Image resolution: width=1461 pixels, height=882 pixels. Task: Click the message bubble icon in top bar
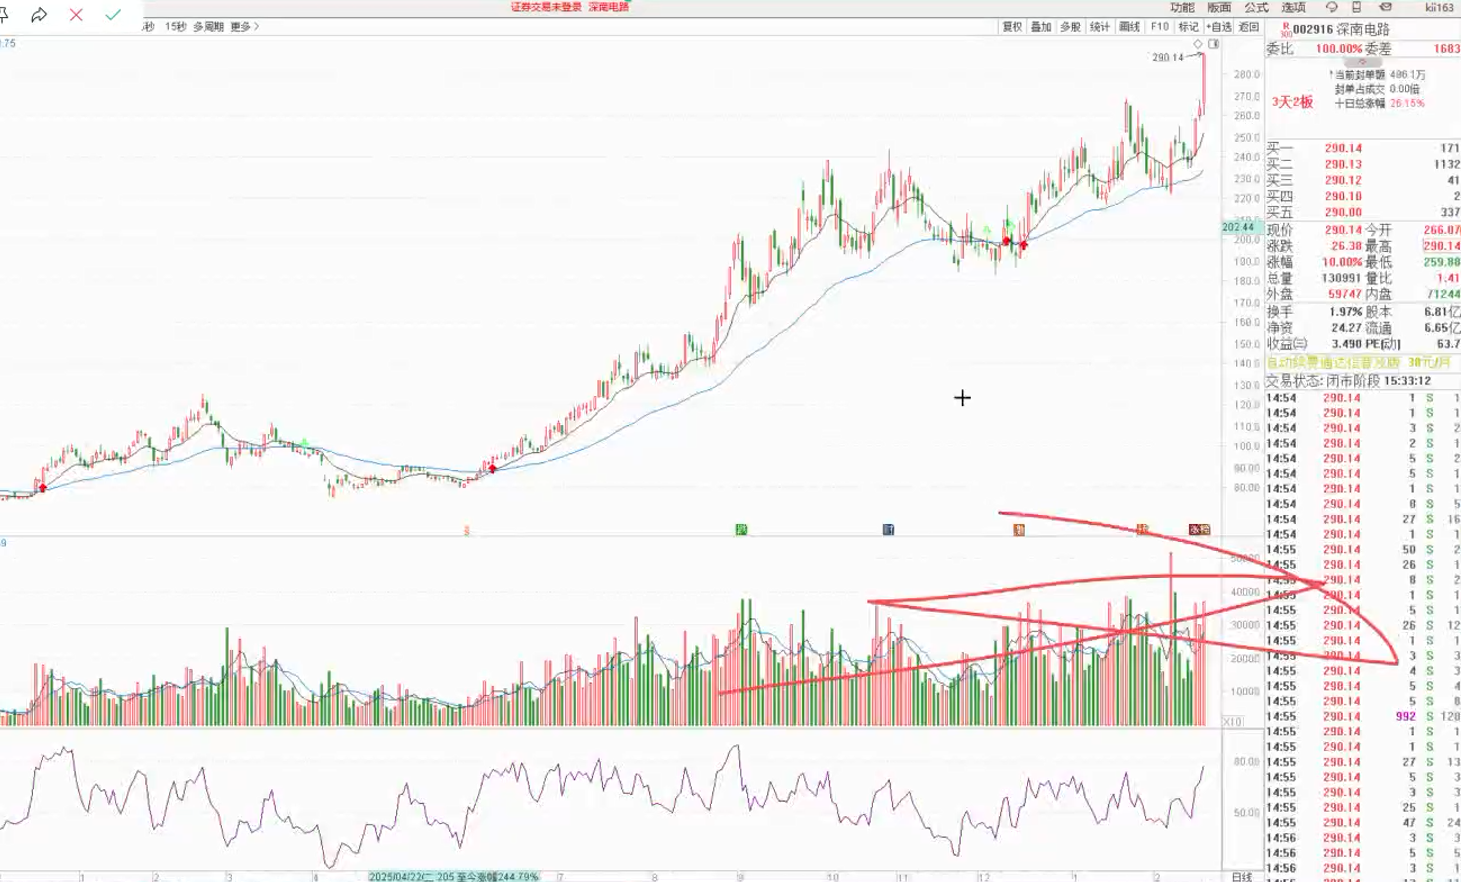pyautogui.click(x=1331, y=7)
